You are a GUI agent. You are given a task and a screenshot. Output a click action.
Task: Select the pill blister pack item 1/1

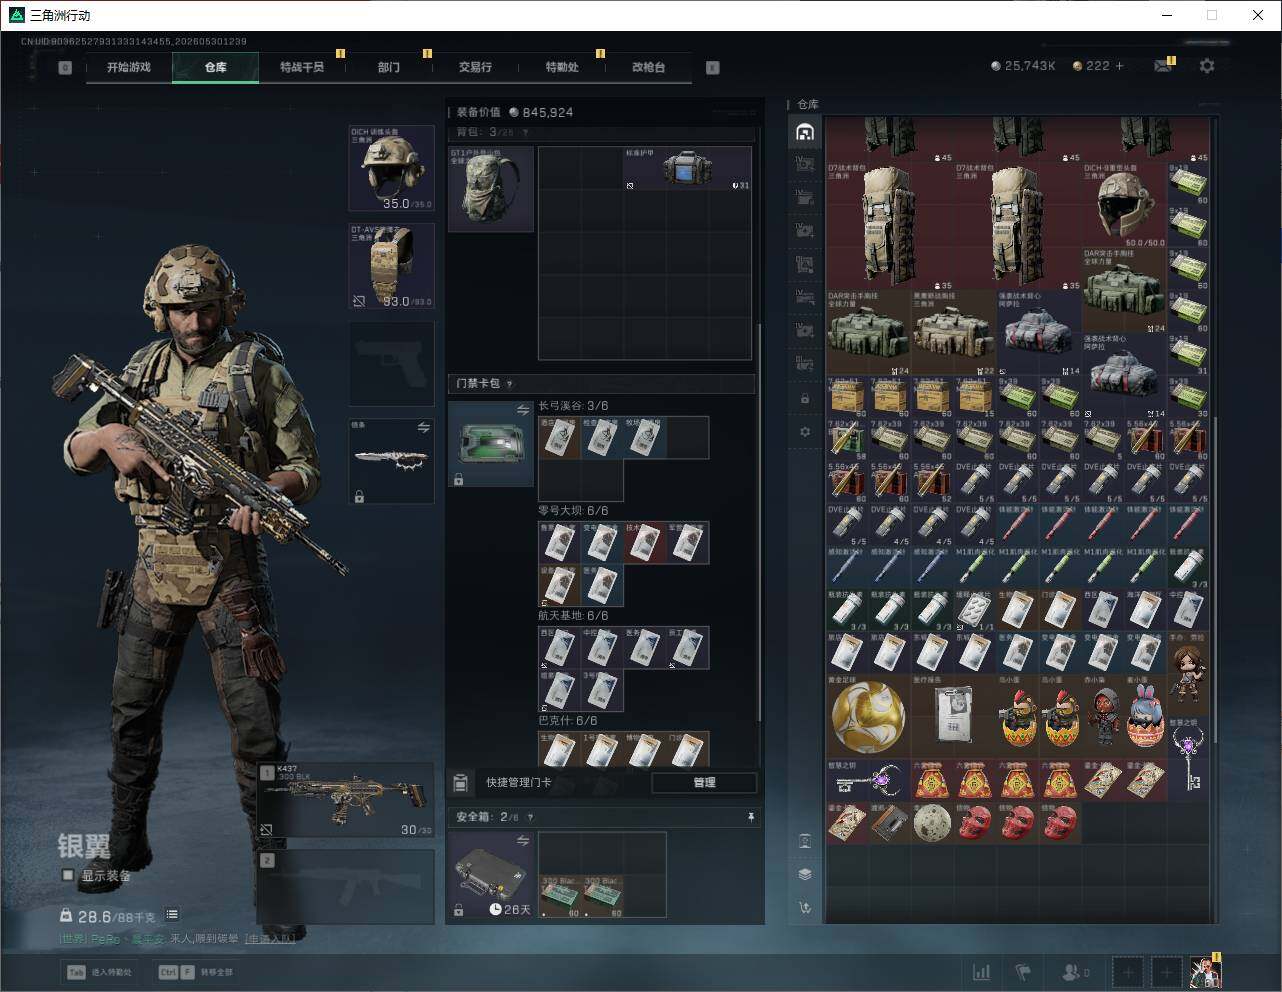coord(975,610)
